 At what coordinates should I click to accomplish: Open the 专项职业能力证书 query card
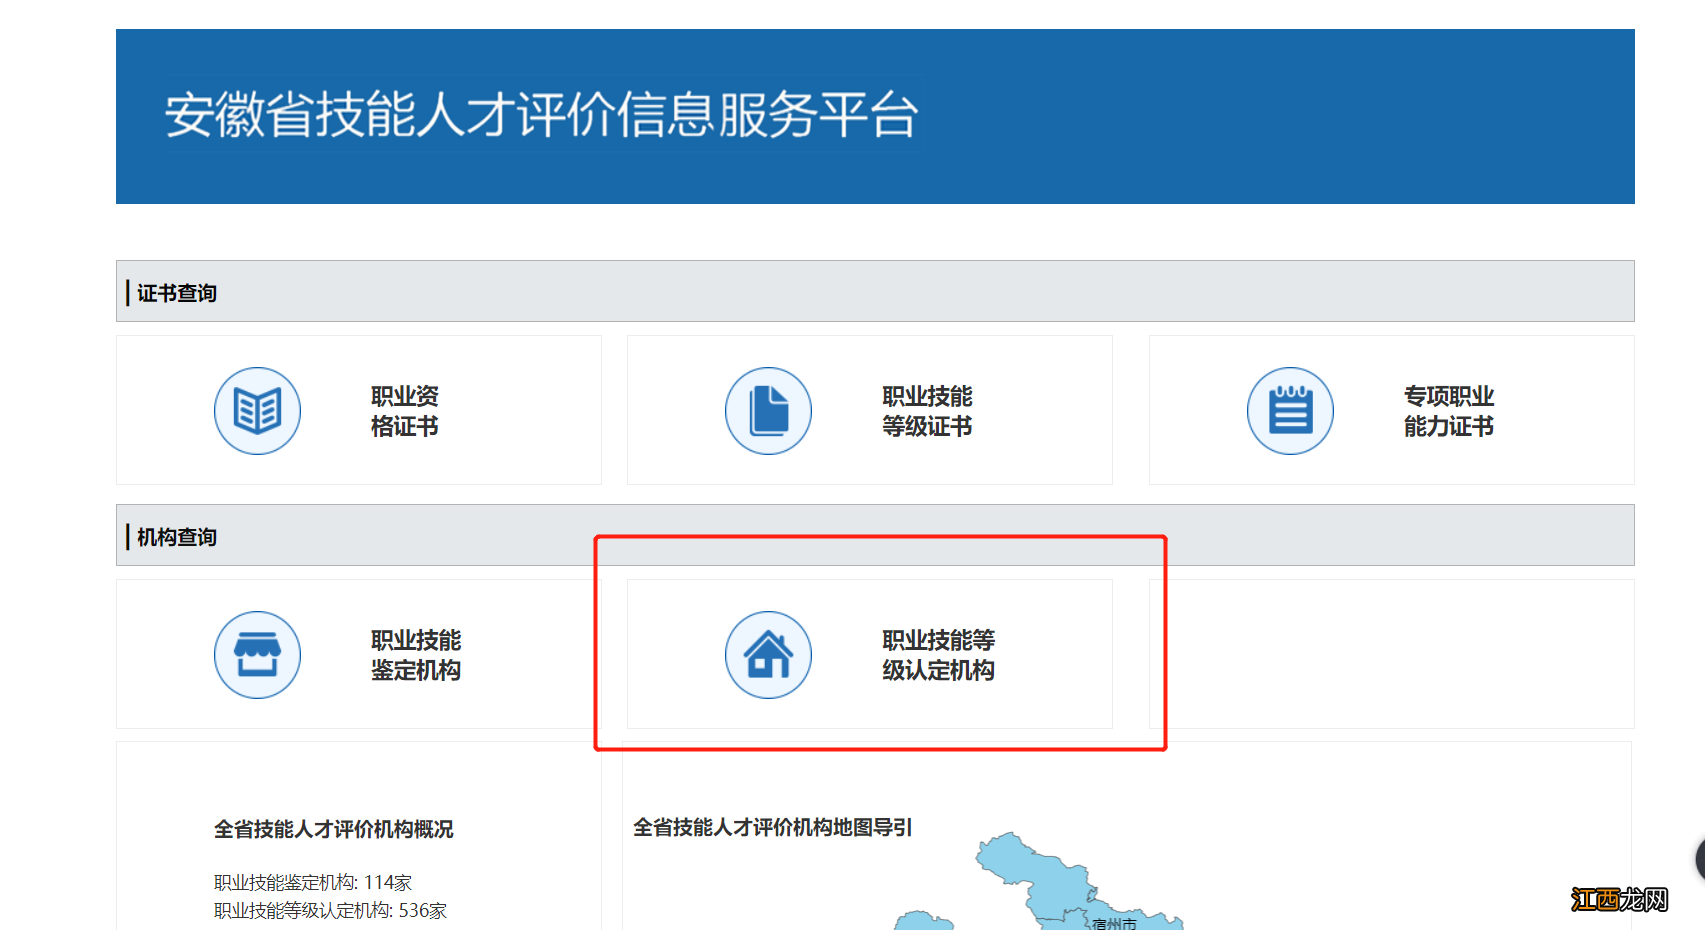click(1390, 410)
